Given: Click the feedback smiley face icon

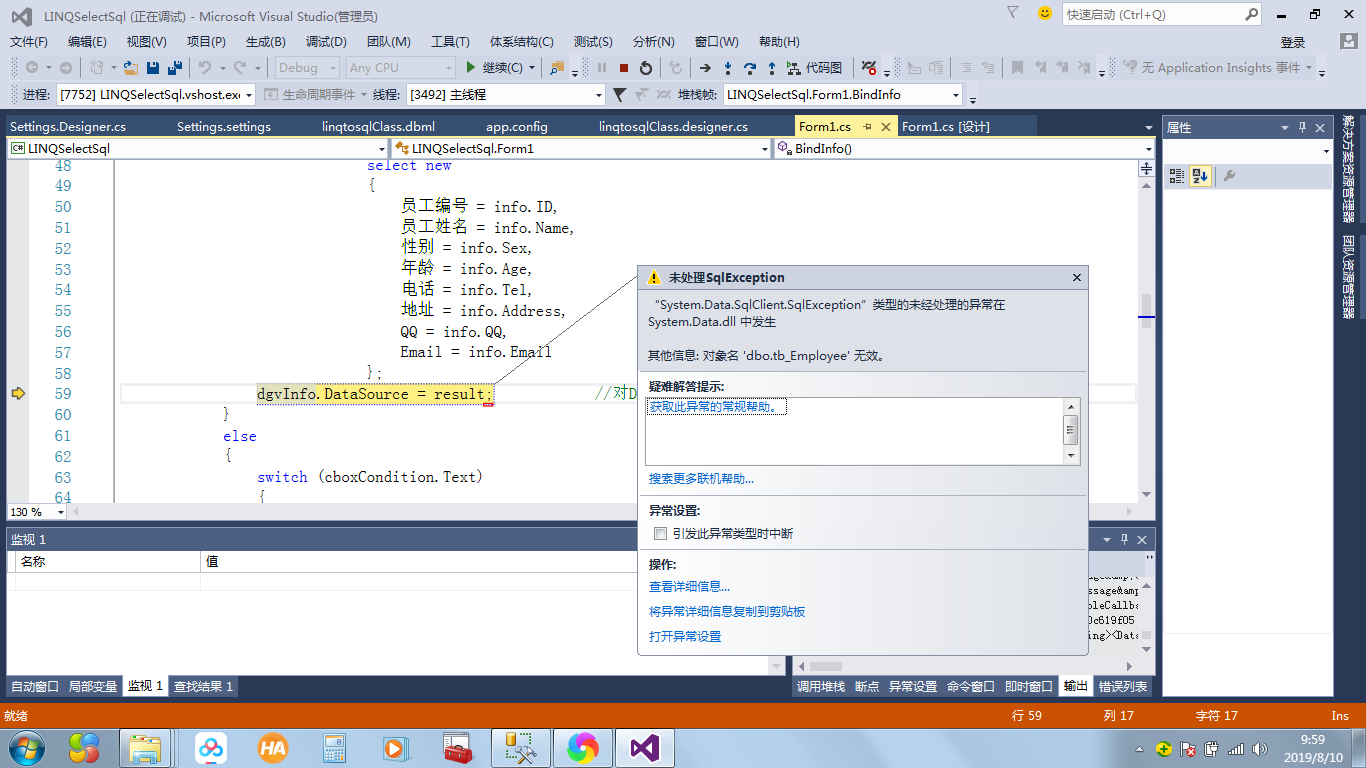Looking at the screenshot, I should [1045, 13].
